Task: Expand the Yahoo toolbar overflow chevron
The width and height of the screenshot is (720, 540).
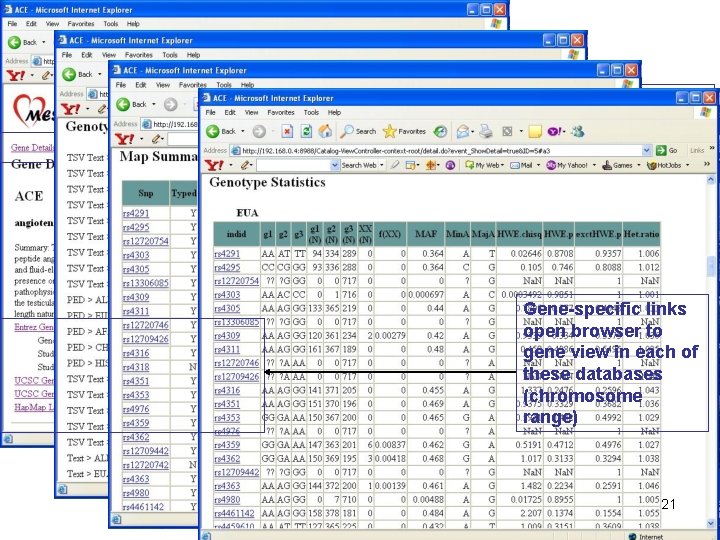Action: (x=707, y=164)
